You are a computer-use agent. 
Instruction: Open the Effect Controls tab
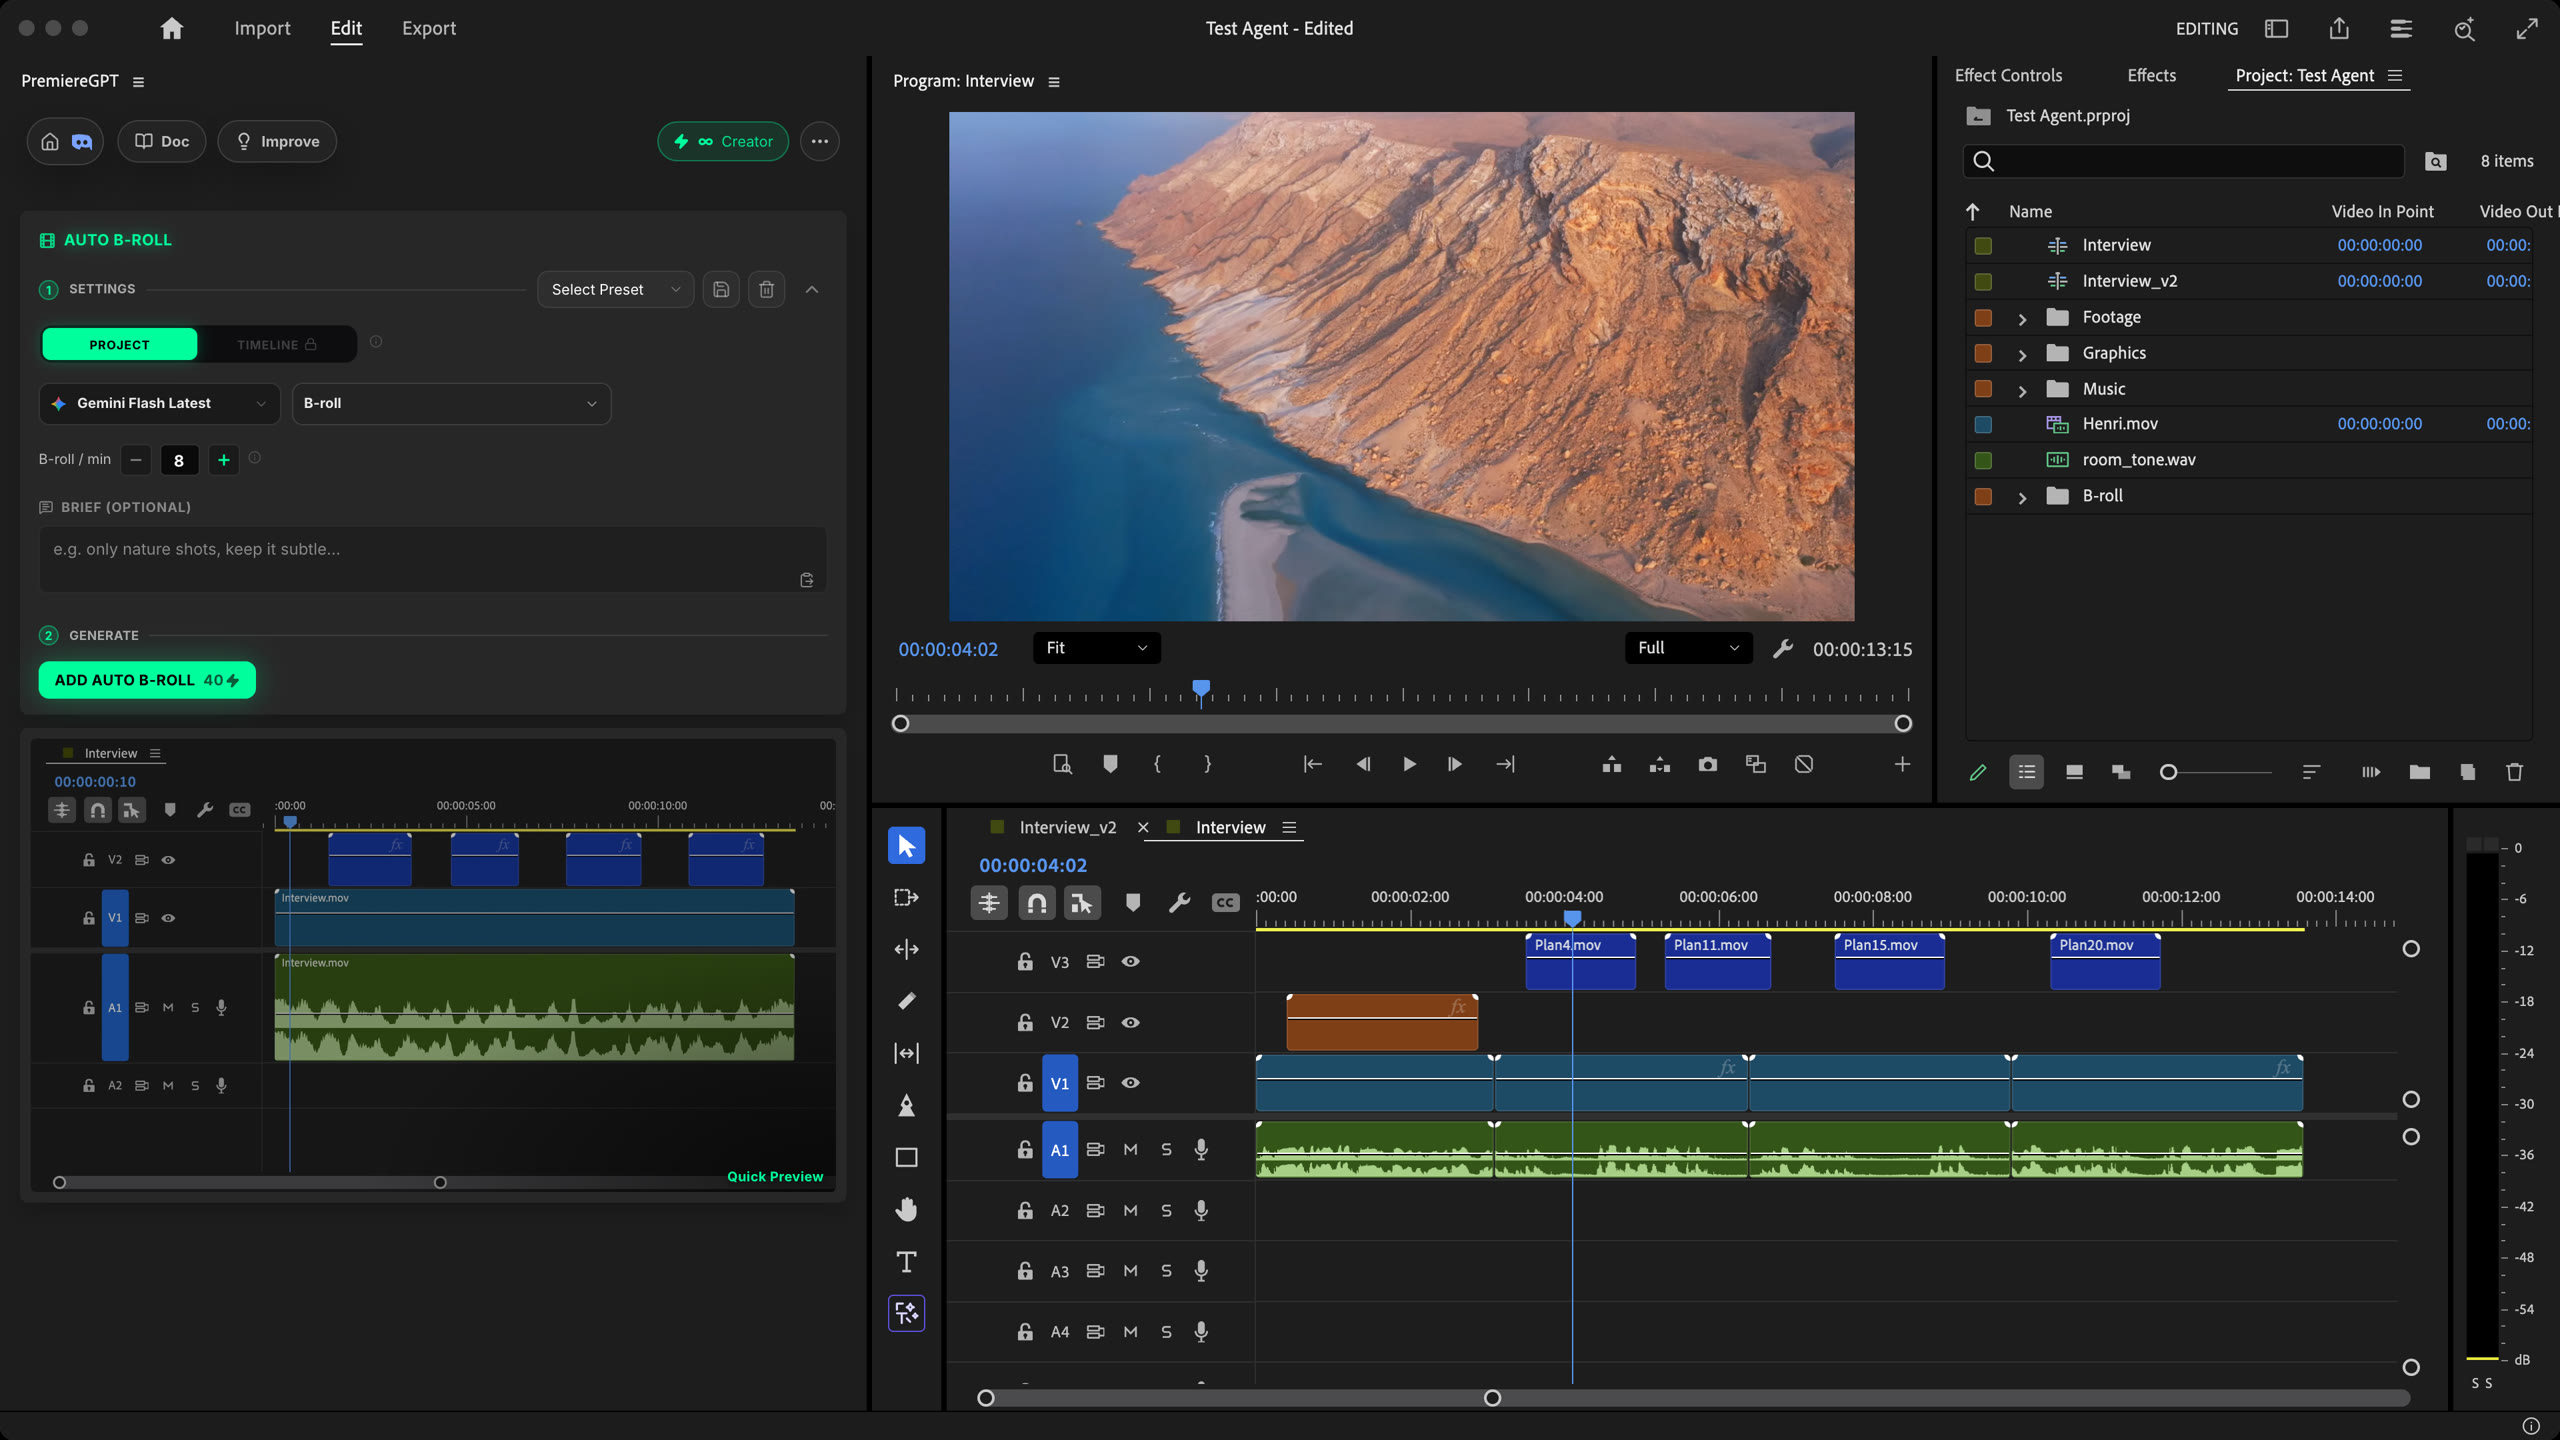[x=2007, y=75]
